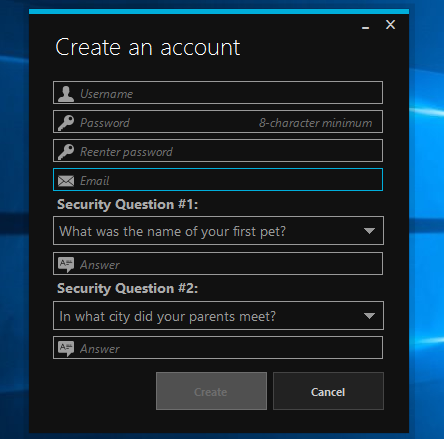This screenshot has height=439, width=444.
Task: Focus the Answer field for Security Question #1
Action: 218,264
